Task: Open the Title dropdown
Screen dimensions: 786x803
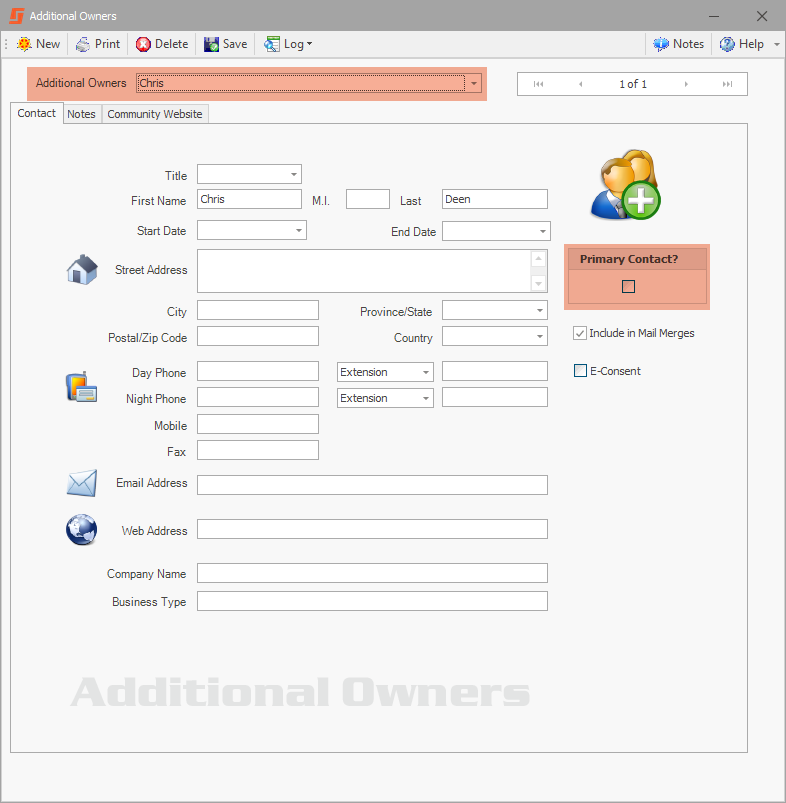Action: (294, 174)
